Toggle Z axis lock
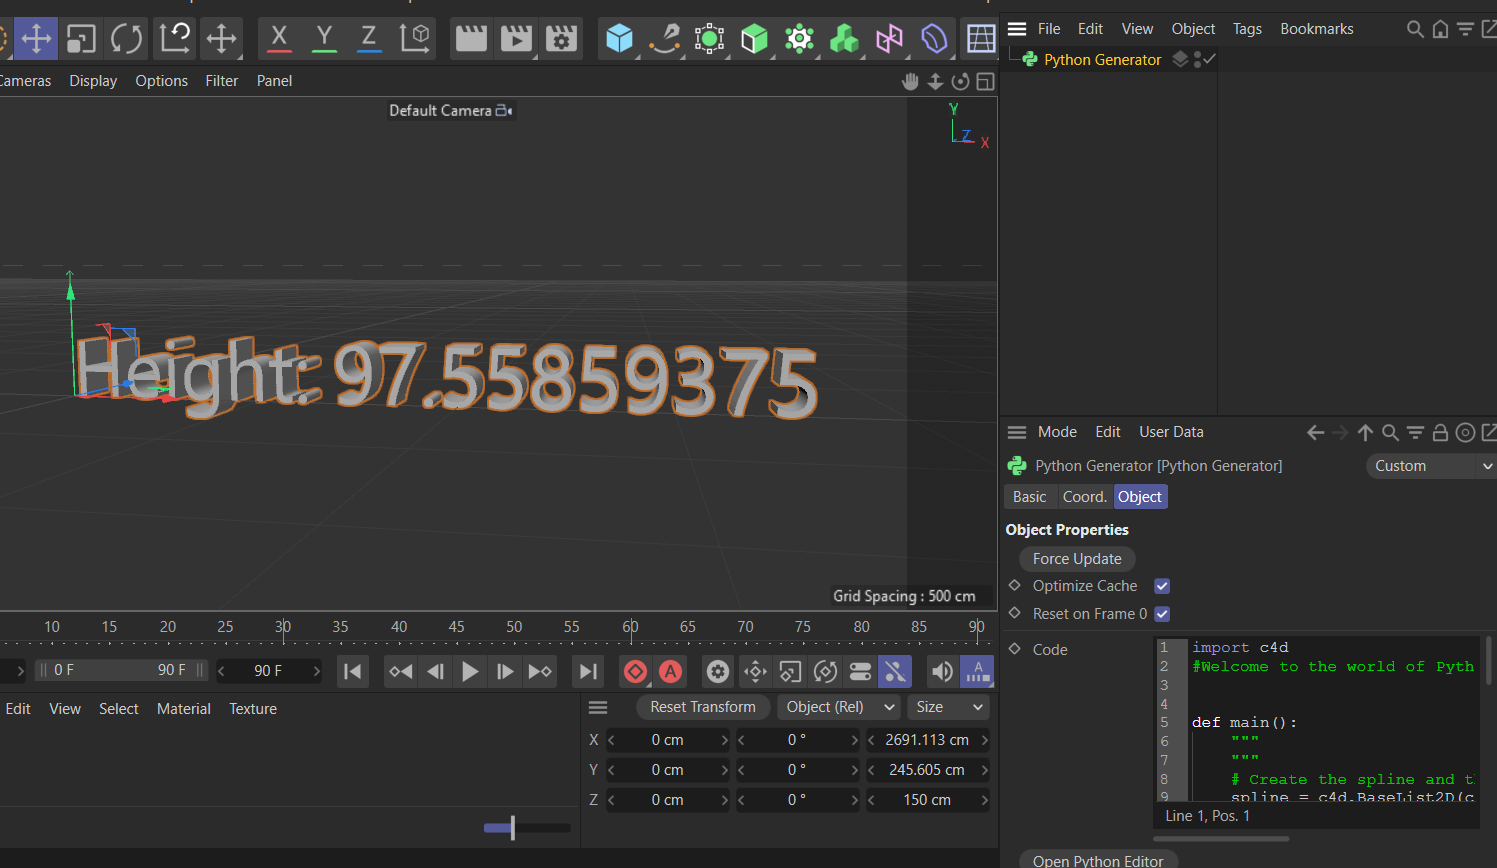The width and height of the screenshot is (1497, 868). click(x=369, y=39)
